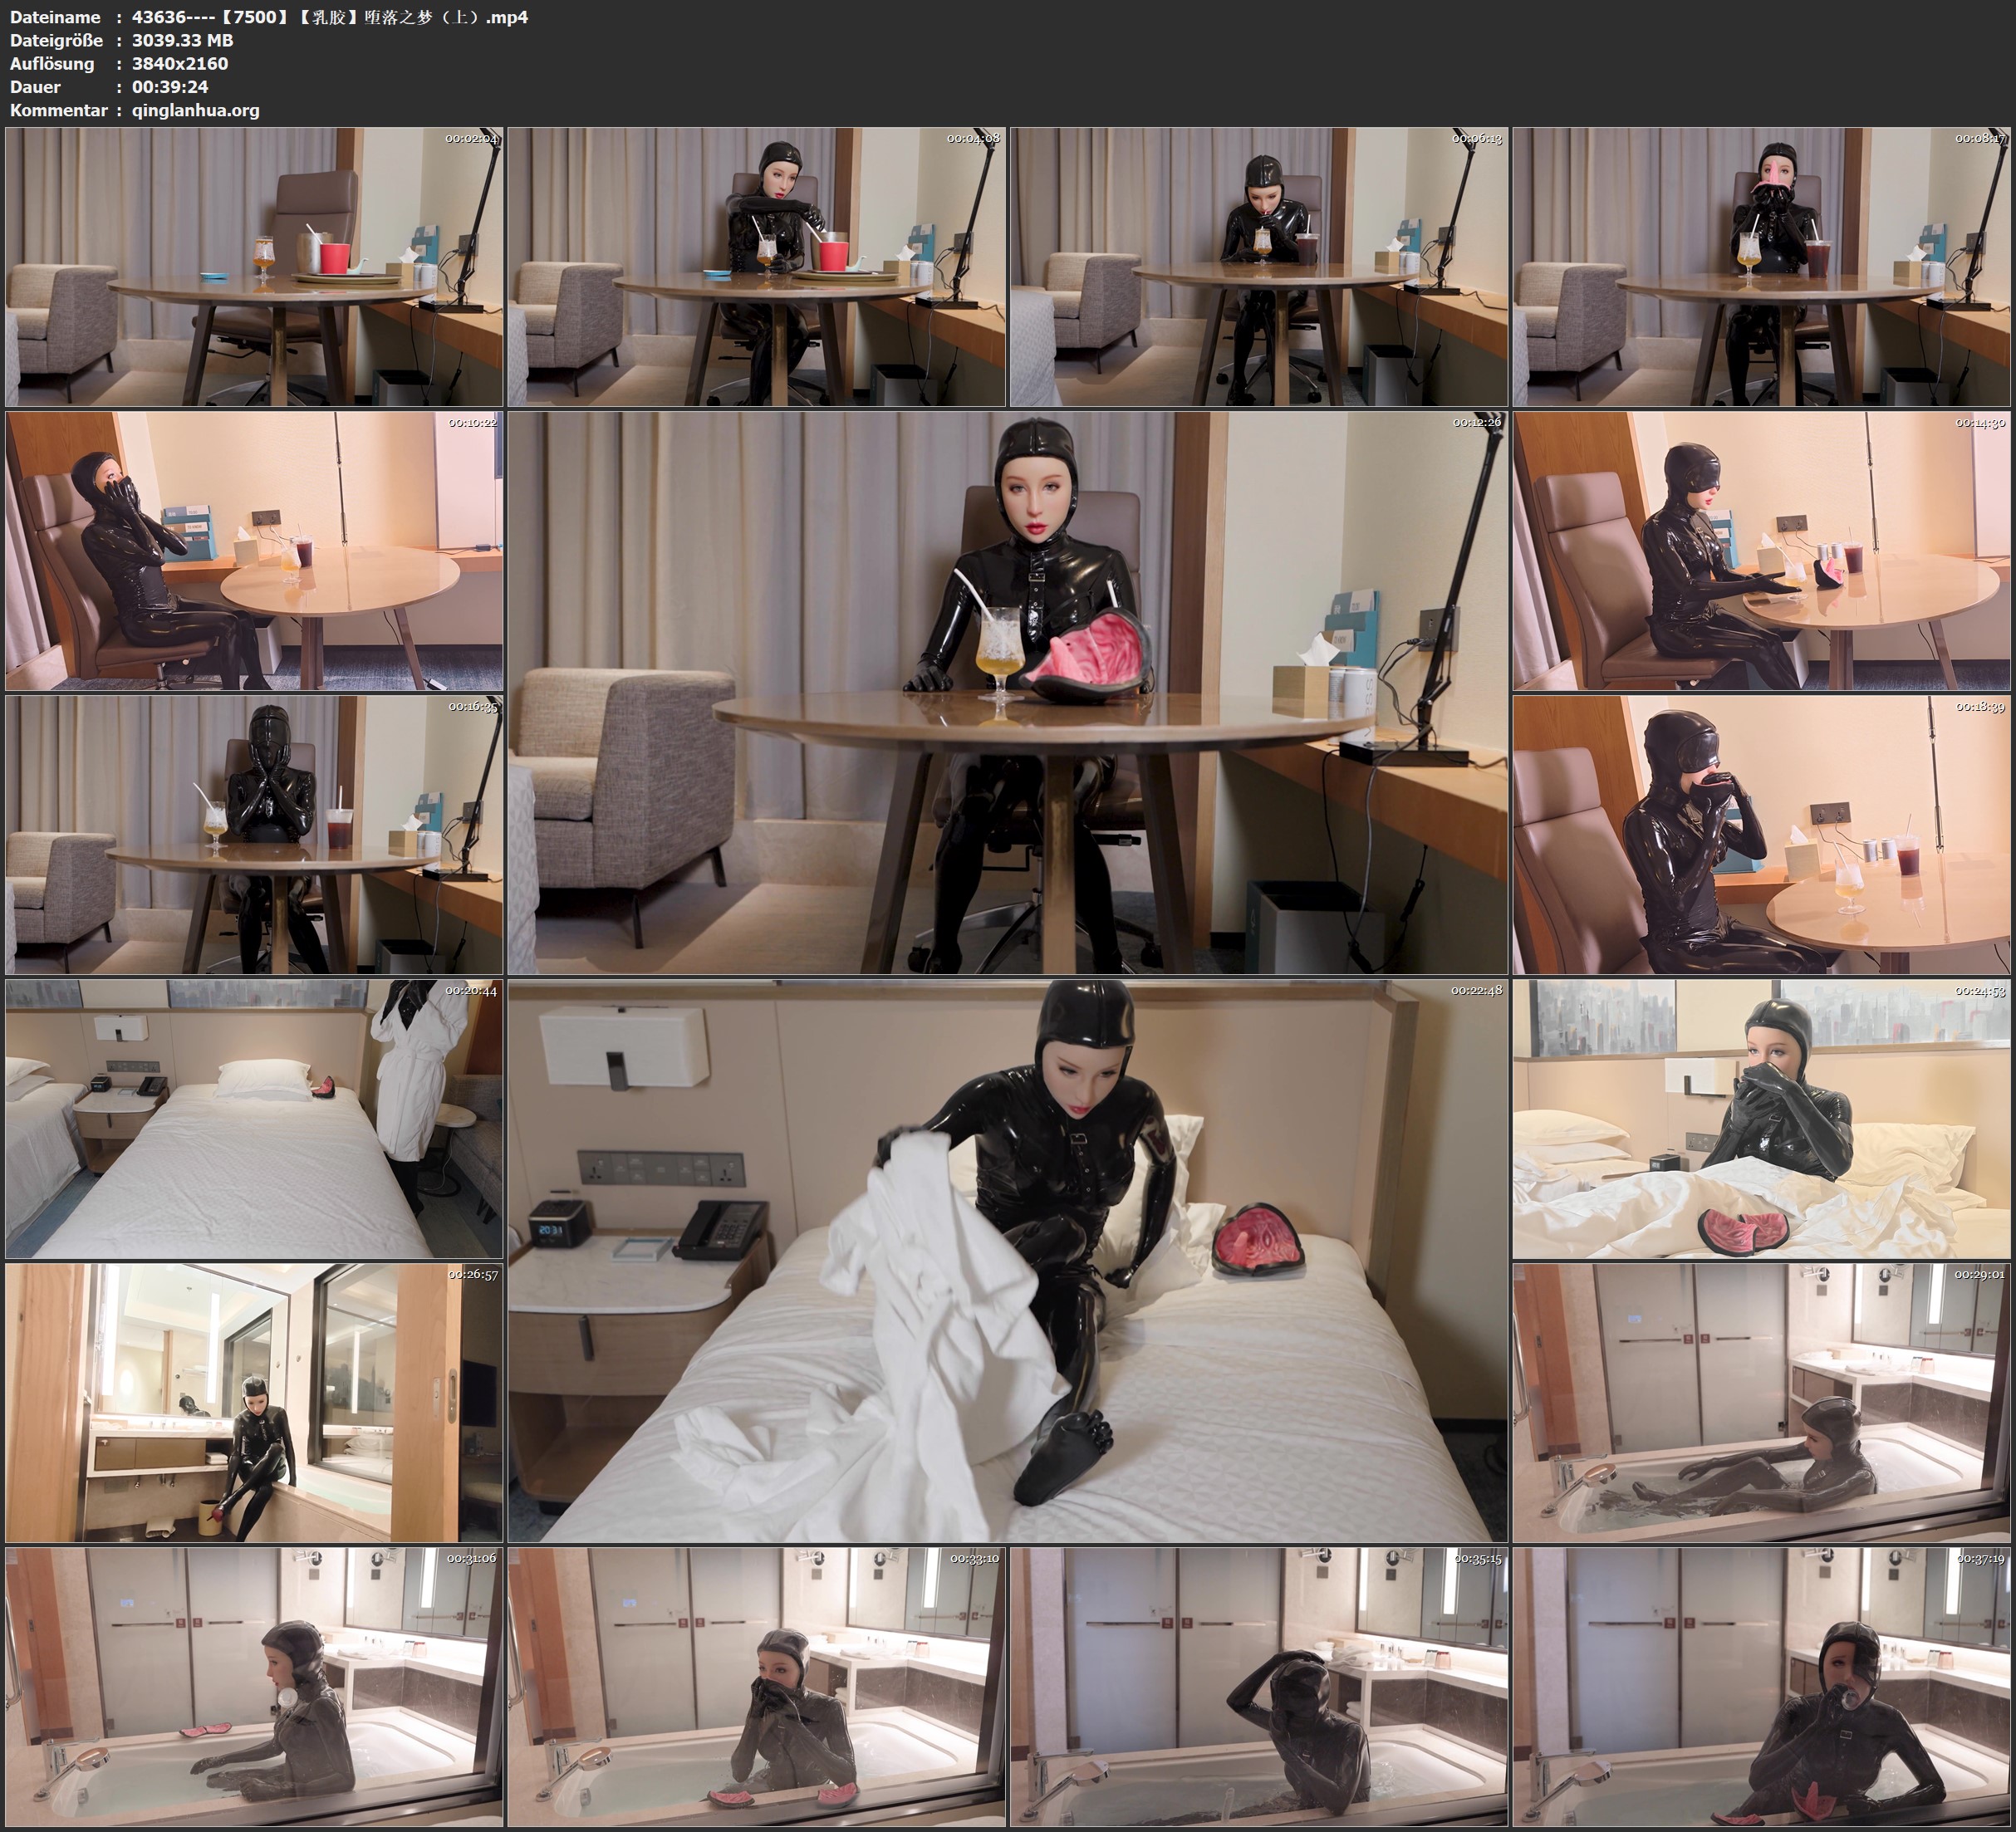Viewport: 2016px width, 1832px height.
Task: Click the 00:08:17 thumbnail
Action: (1760, 267)
